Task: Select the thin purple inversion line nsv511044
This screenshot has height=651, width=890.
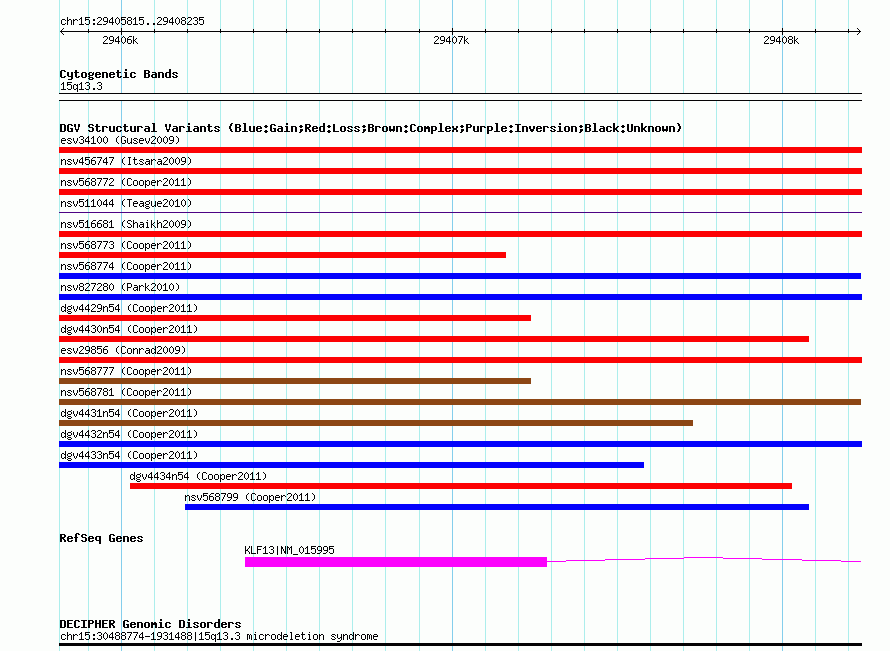Action: point(460,213)
